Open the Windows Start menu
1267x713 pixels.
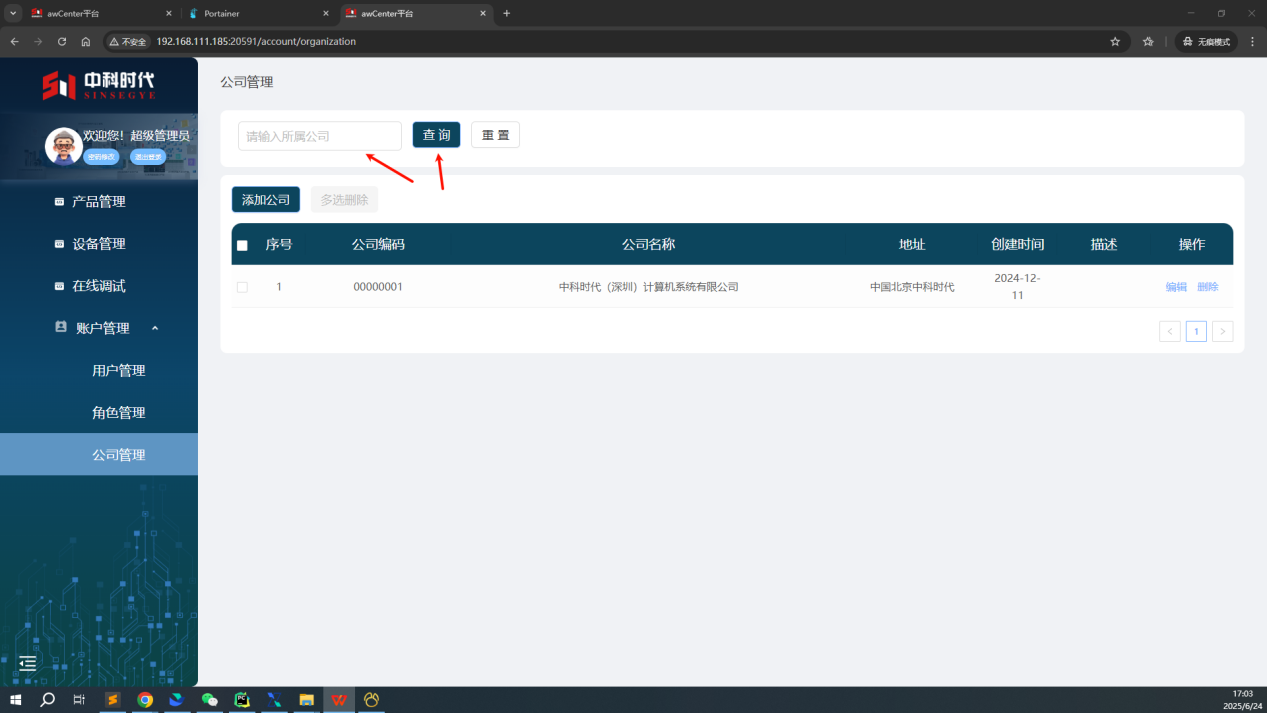[x=15, y=700]
